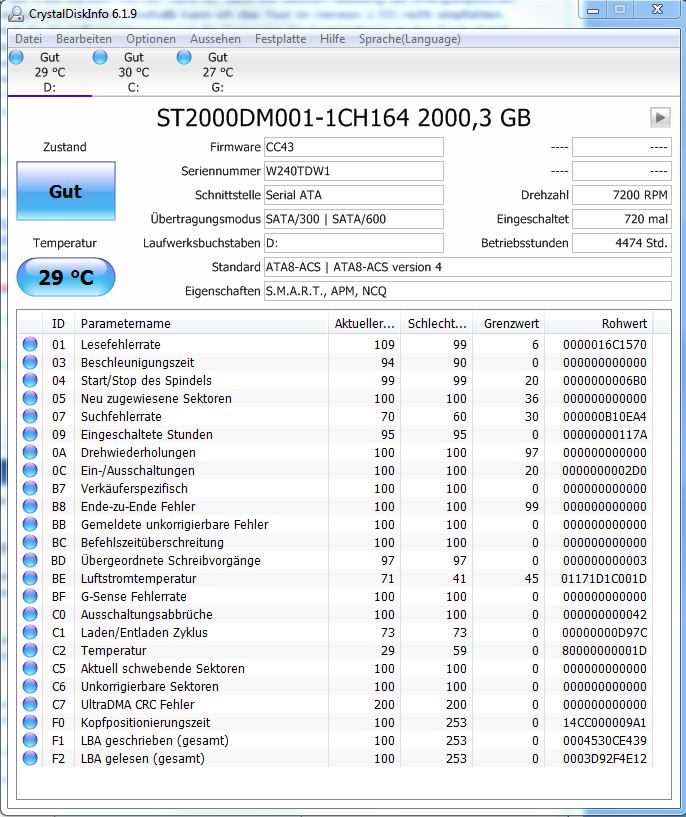The width and height of the screenshot is (686, 817).
Task: Click status orb for Drehwiederholungen row
Action: (x=30, y=452)
